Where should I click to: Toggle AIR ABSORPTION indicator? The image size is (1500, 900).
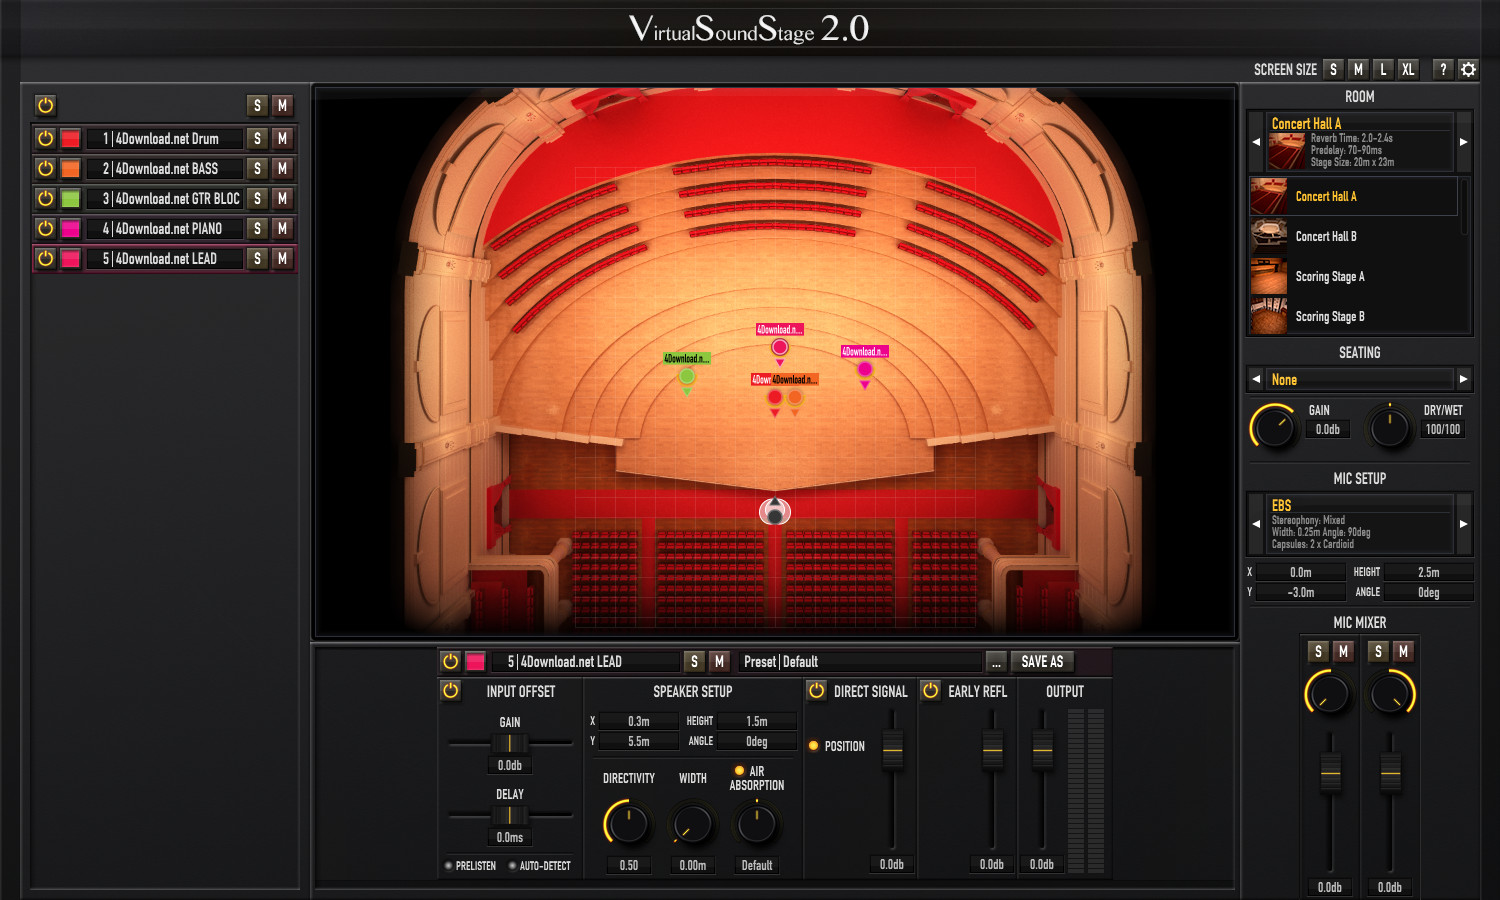(x=739, y=770)
